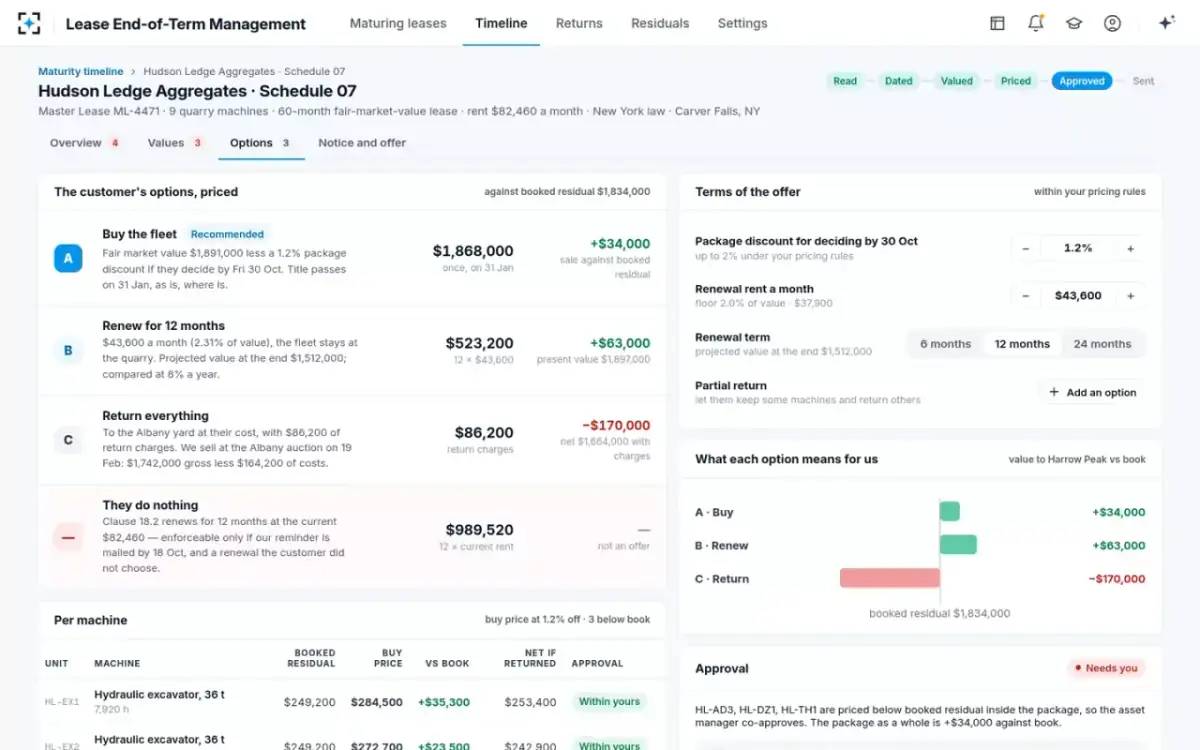Click the Priced workflow step
Image resolution: width=1200 pixels, height=750 pixels.
click(1016, 81)
